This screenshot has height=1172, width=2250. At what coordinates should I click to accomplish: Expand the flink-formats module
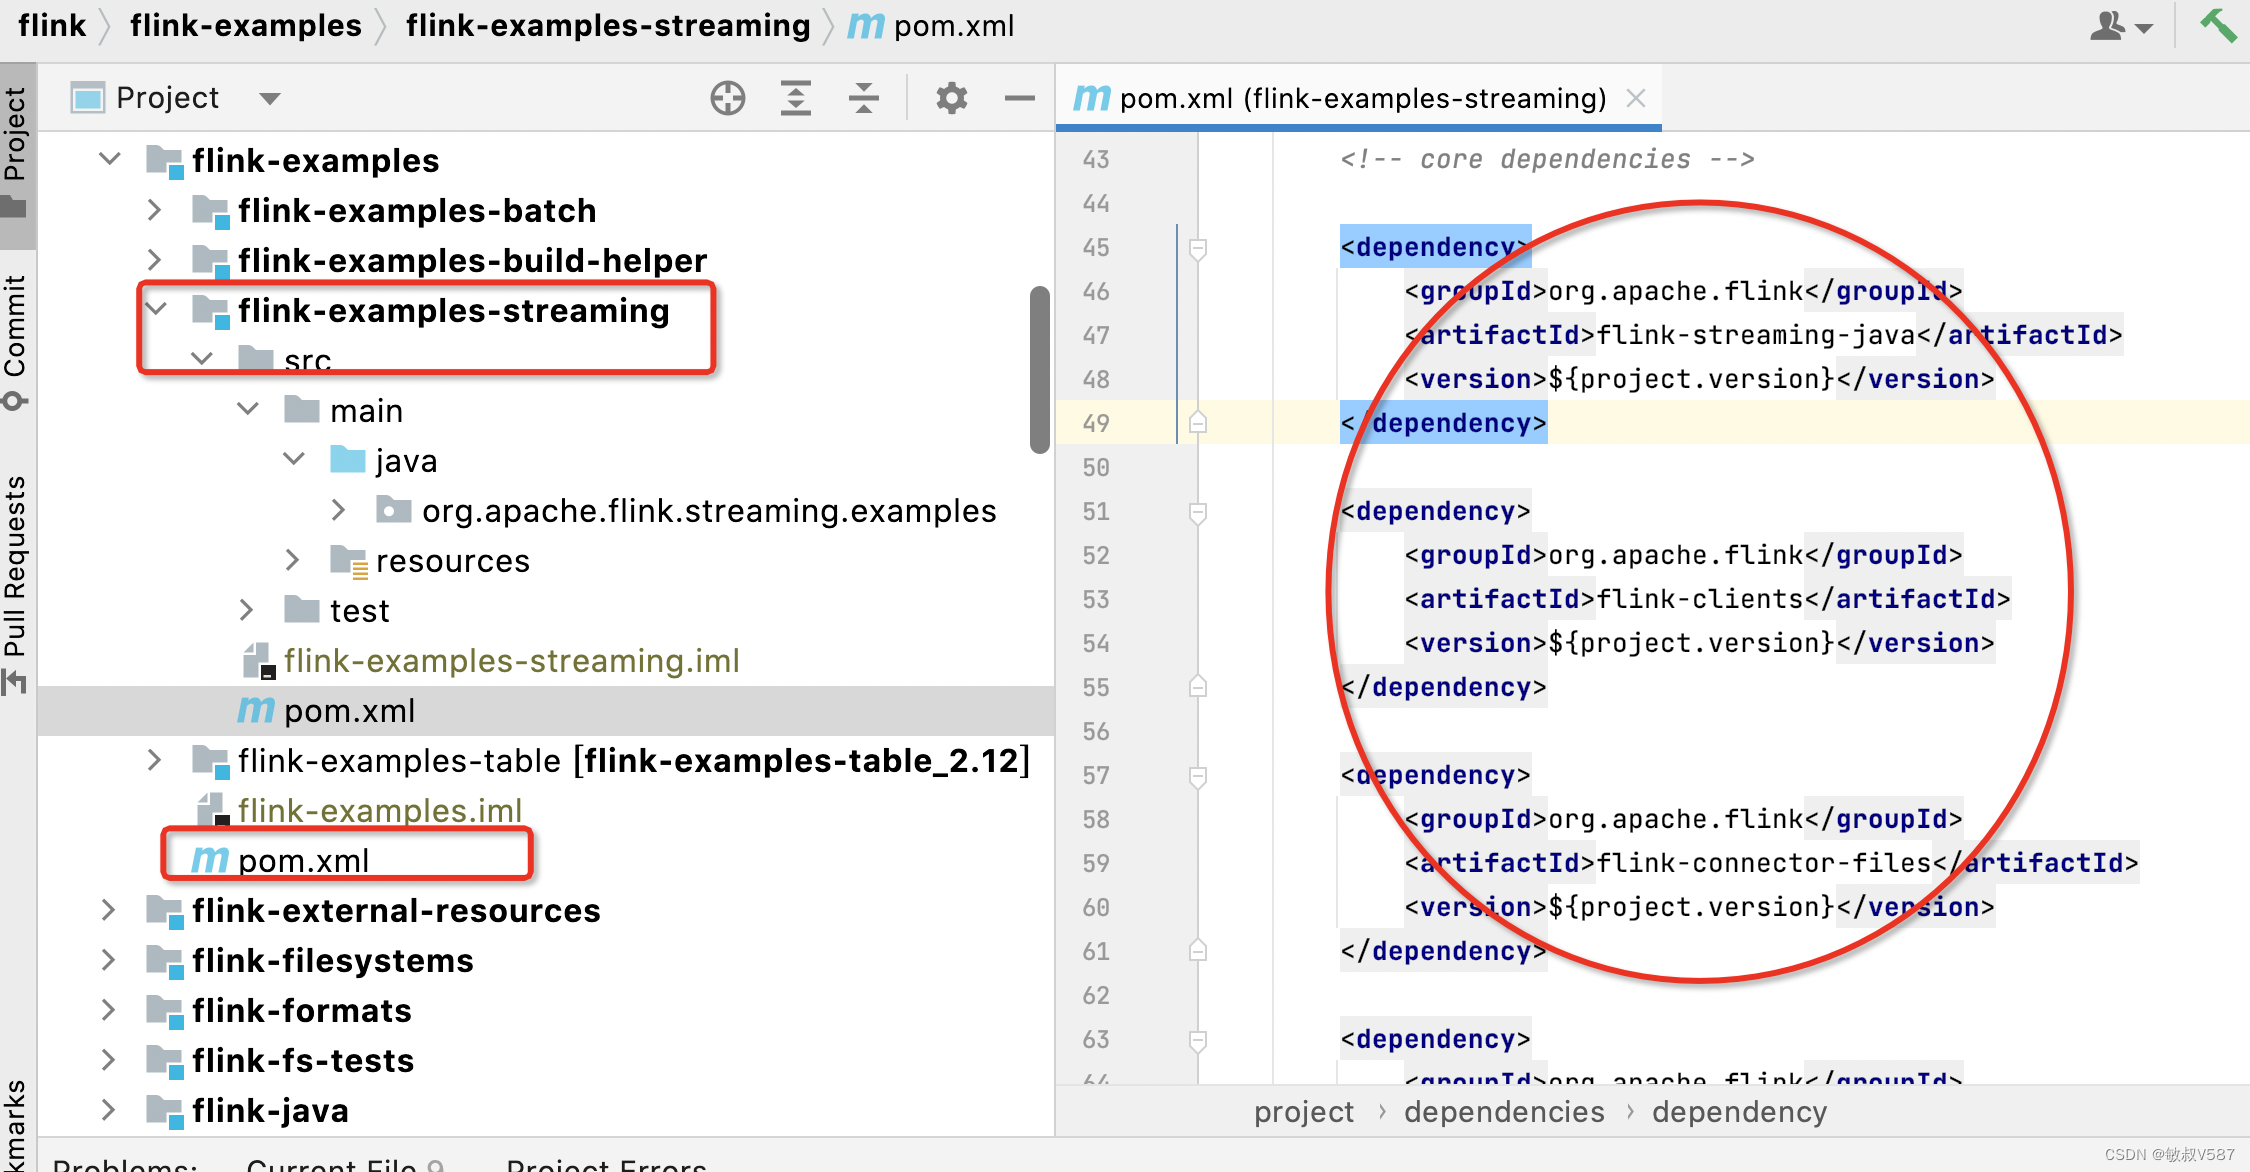click(108, 1010)
